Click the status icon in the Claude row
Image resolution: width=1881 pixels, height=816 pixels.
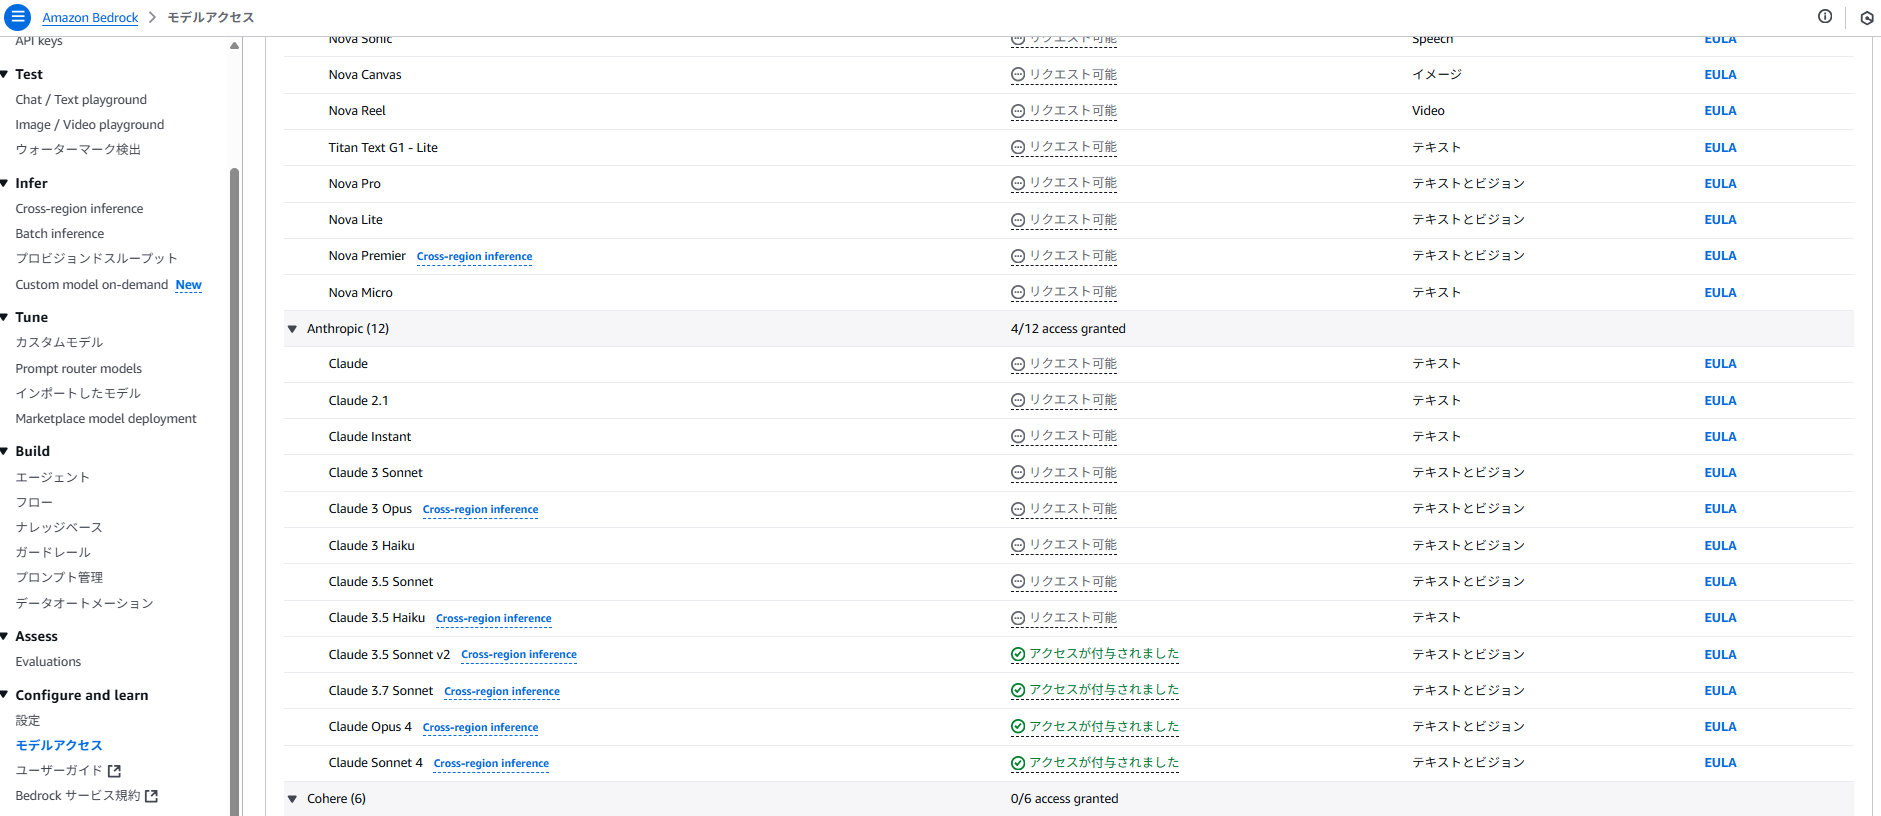pyautogui.click(x=1018, y=364)
